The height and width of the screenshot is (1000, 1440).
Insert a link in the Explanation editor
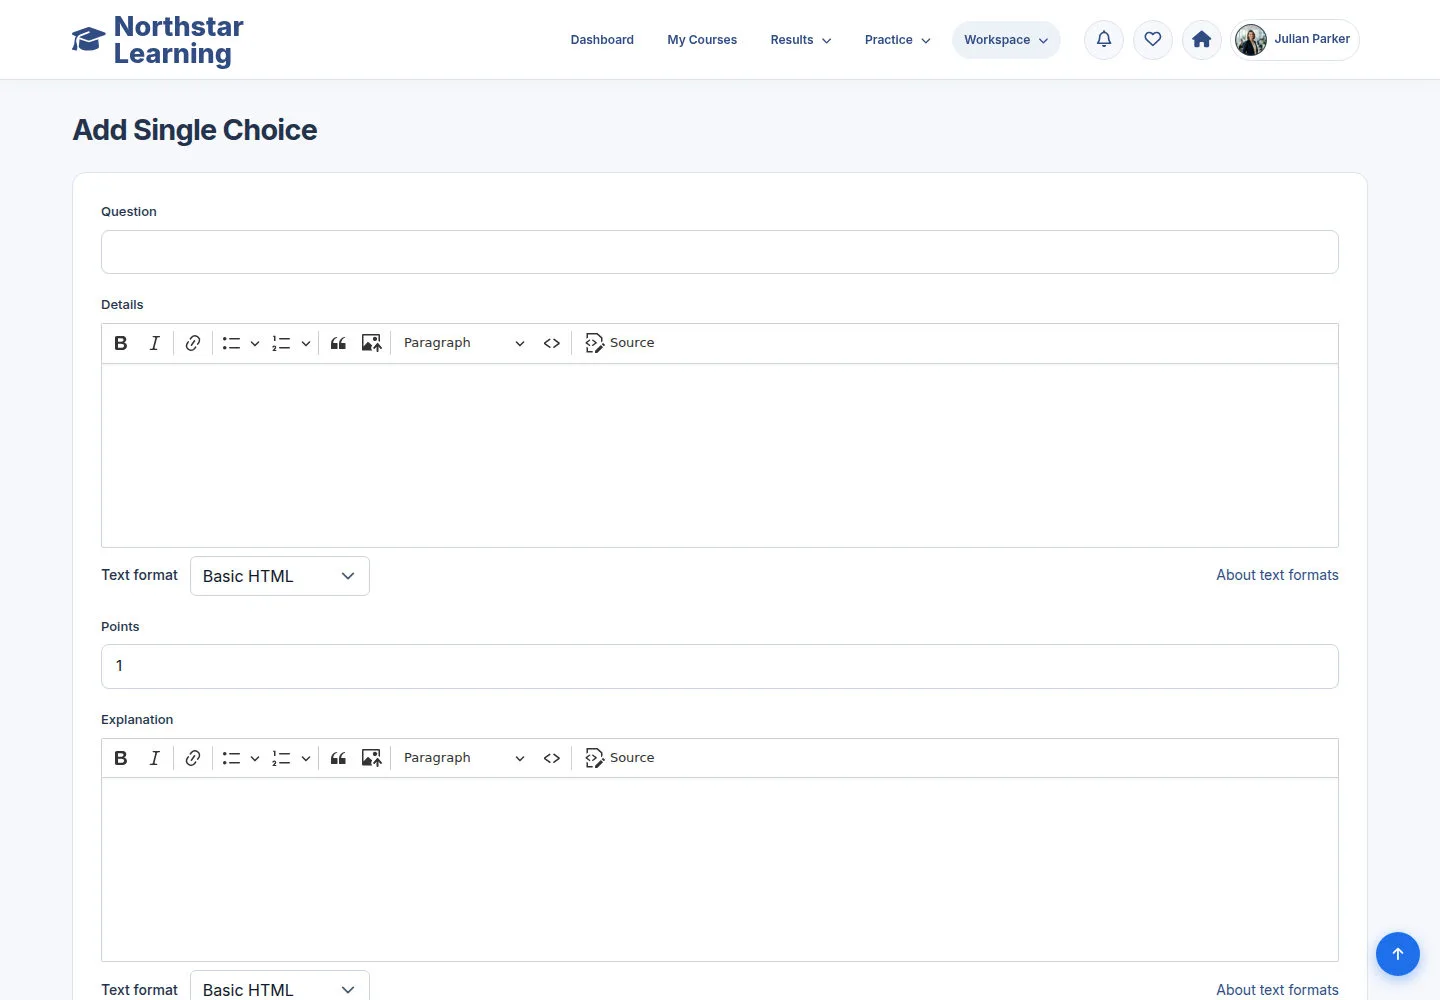pos(193,758)
